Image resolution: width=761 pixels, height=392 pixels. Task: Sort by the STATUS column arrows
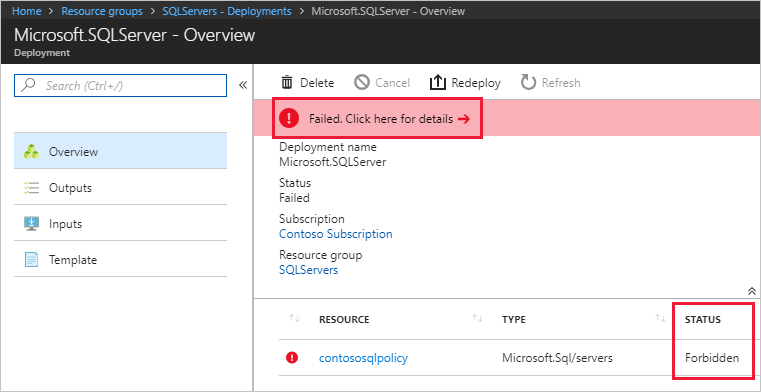(660, 318)
